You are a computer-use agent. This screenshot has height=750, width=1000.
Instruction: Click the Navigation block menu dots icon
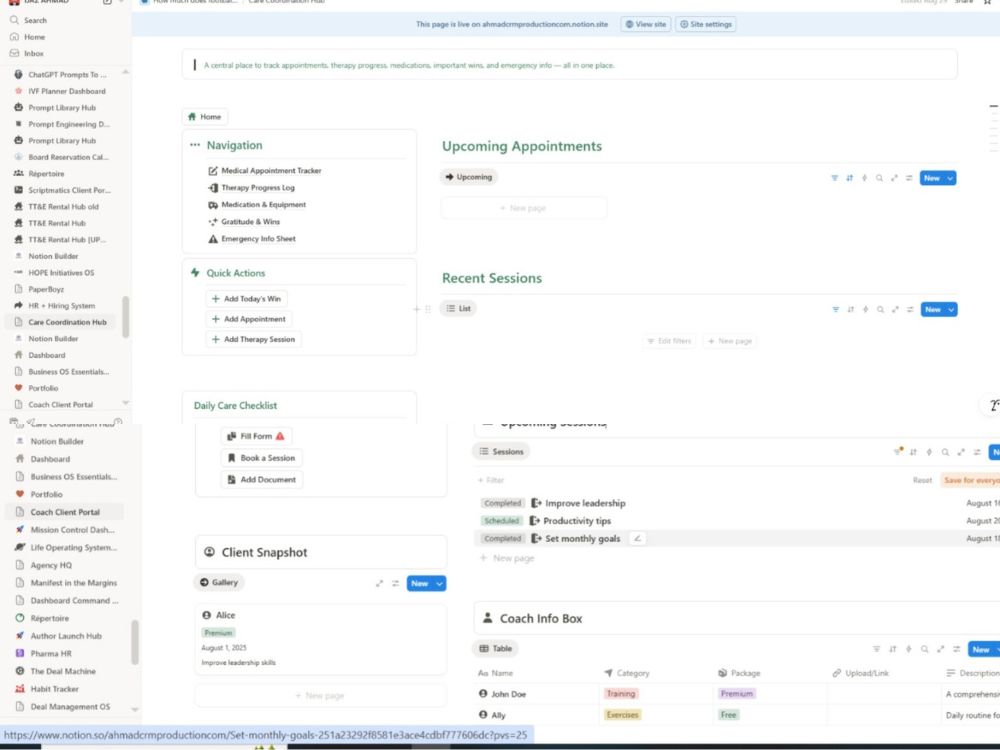point(195,145)
